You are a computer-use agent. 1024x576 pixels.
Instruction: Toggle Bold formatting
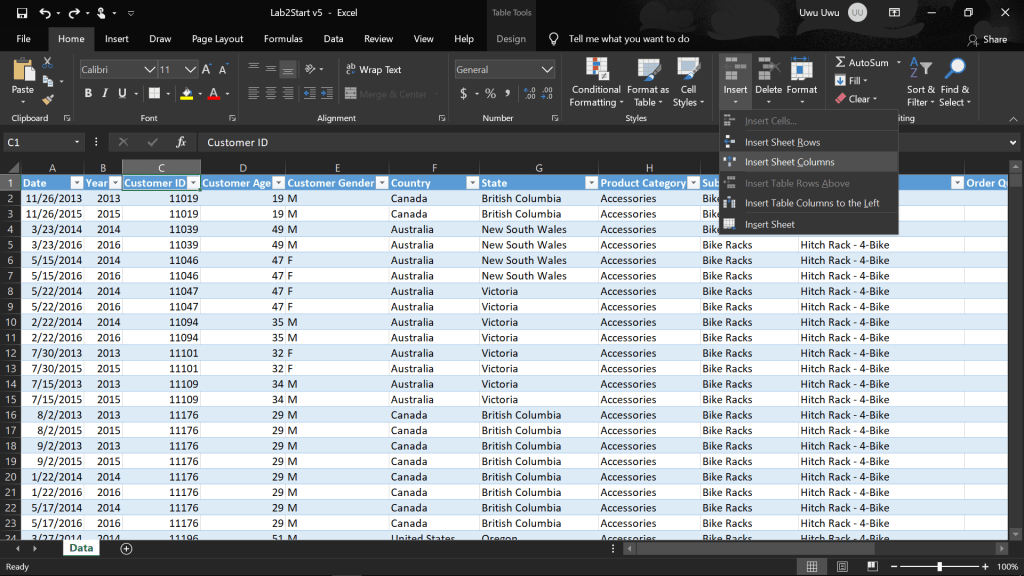(88, 94)
